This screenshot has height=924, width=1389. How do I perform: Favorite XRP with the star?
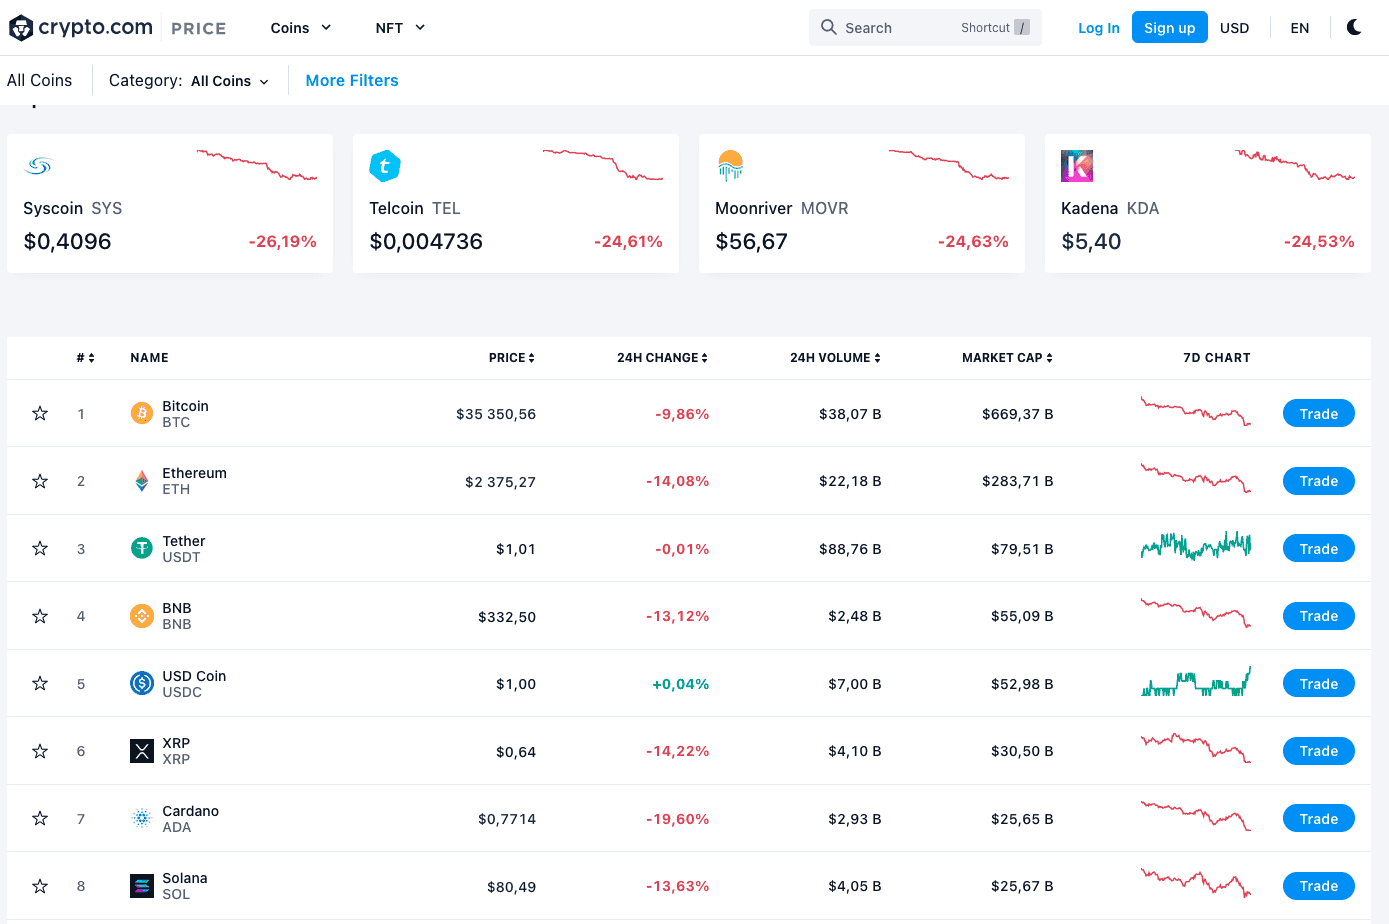pos(40,751)
